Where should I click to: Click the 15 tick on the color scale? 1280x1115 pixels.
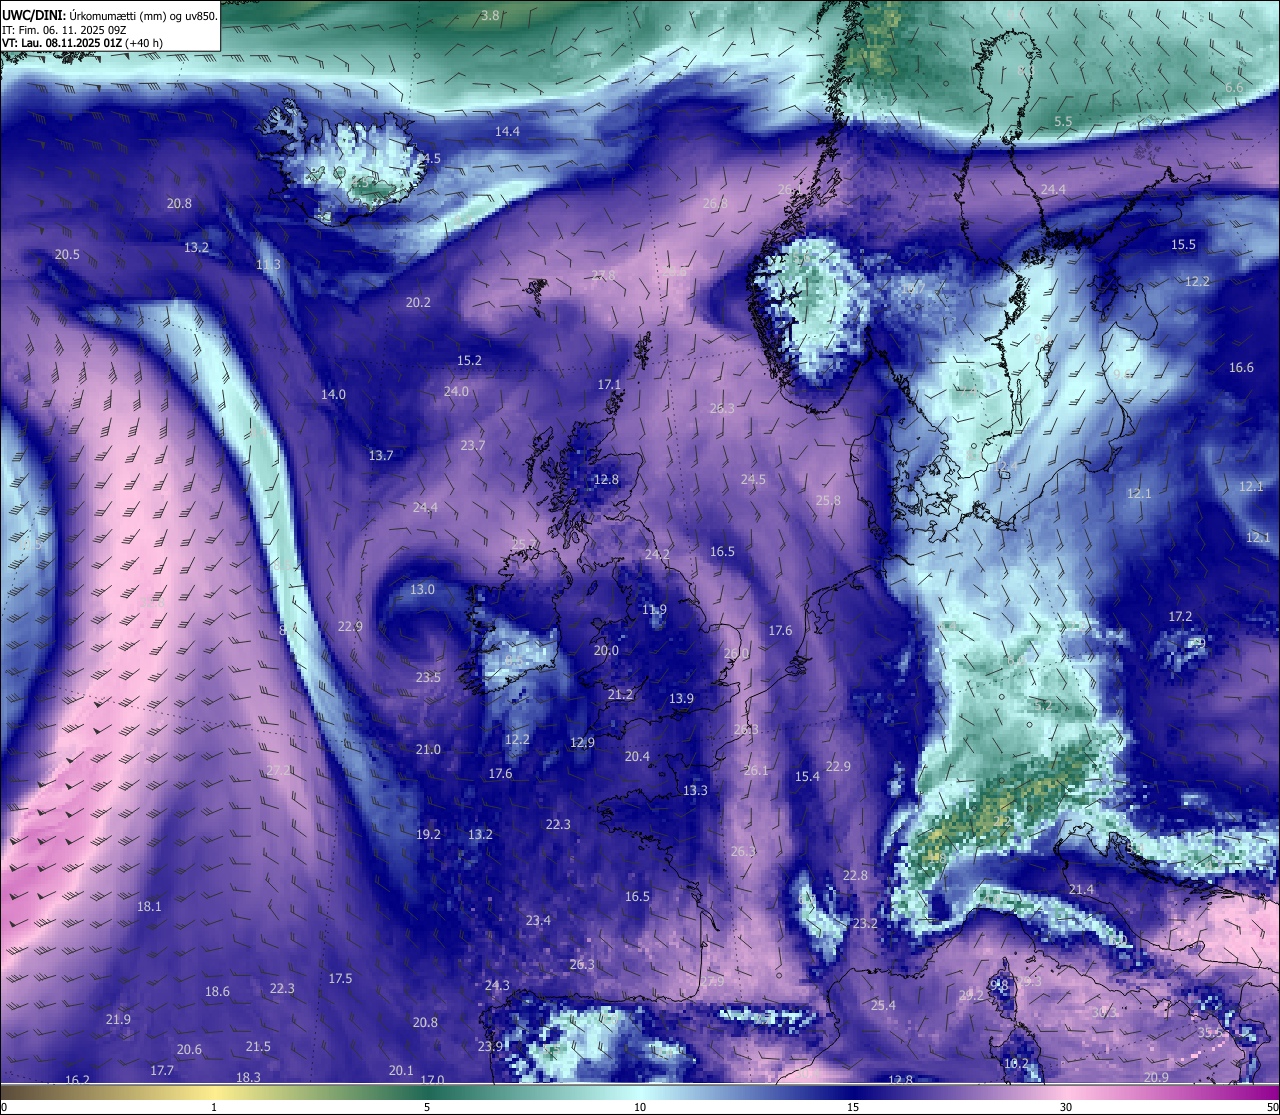point(853,1107)
